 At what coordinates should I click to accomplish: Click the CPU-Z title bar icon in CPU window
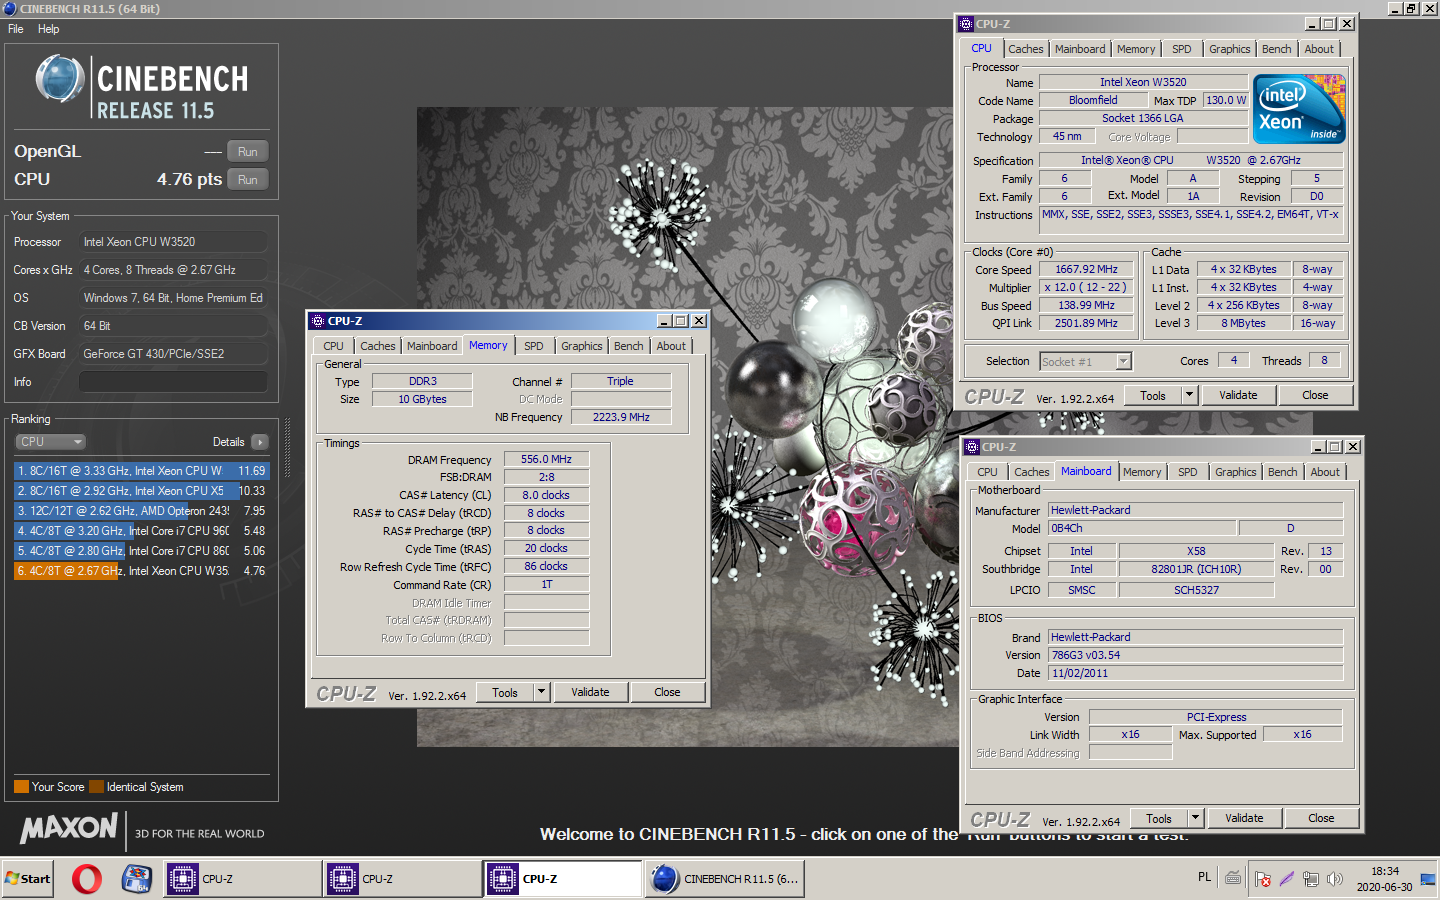[x=966, y=24]
